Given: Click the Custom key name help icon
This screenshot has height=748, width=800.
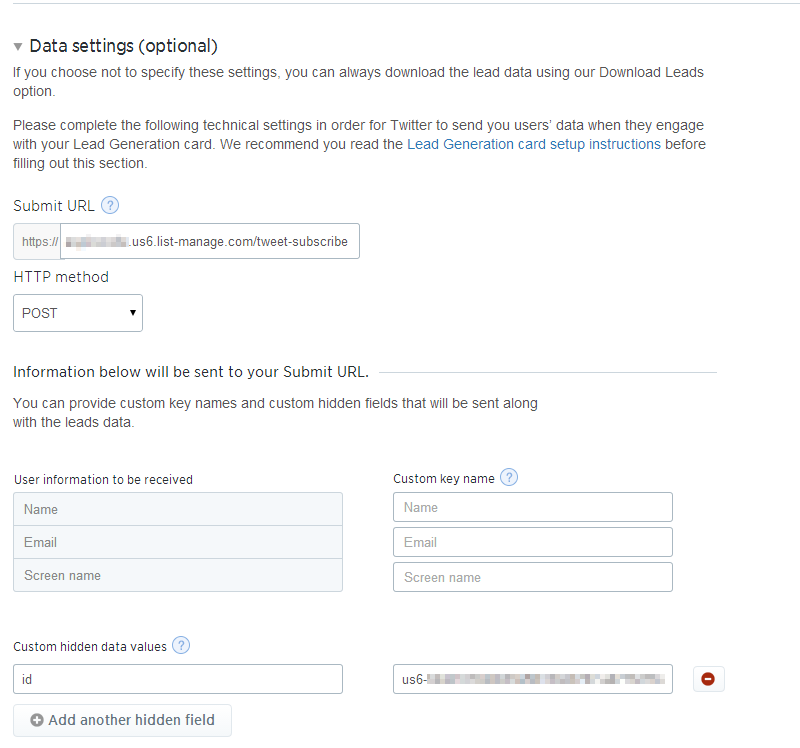Looking at the screenshot, I should pyautogui.click(x=509, y=478).
